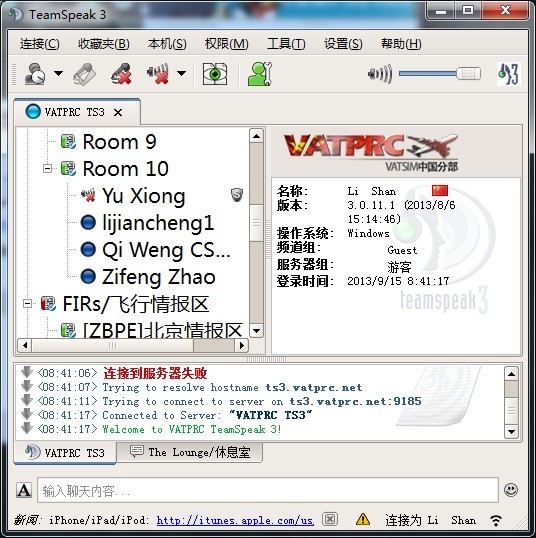Image resolution: width=536 pixels, height=538 pixels.
Task: Collapse the FIRs/飞行情报区 tree node
Action: 27,304
